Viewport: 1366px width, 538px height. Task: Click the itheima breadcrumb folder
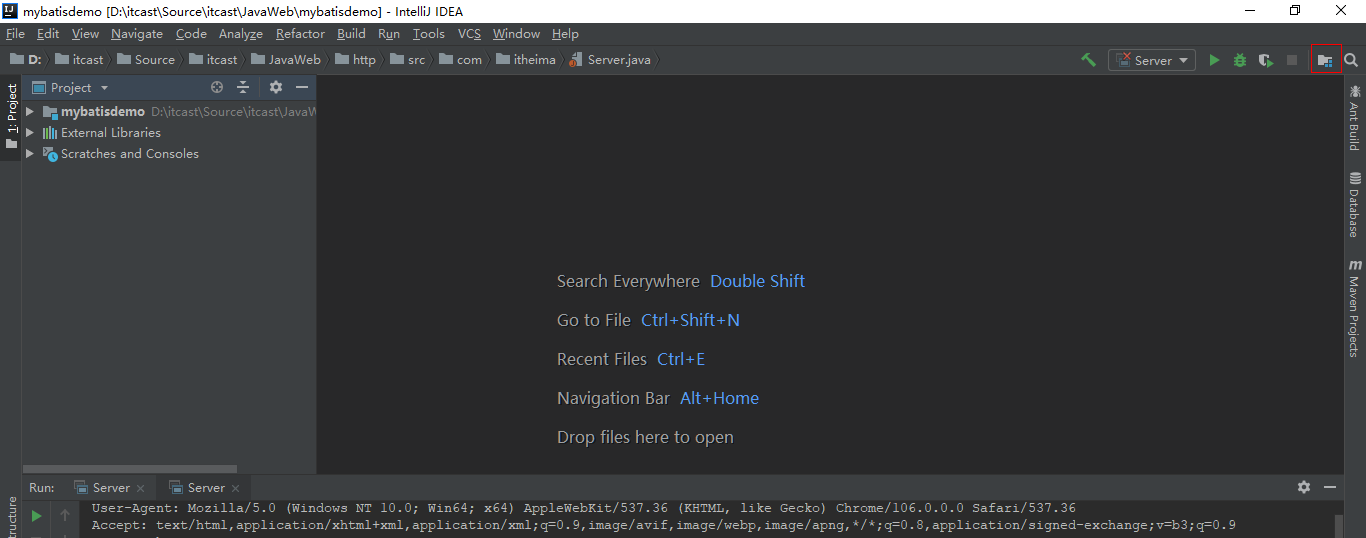(526, 60)
